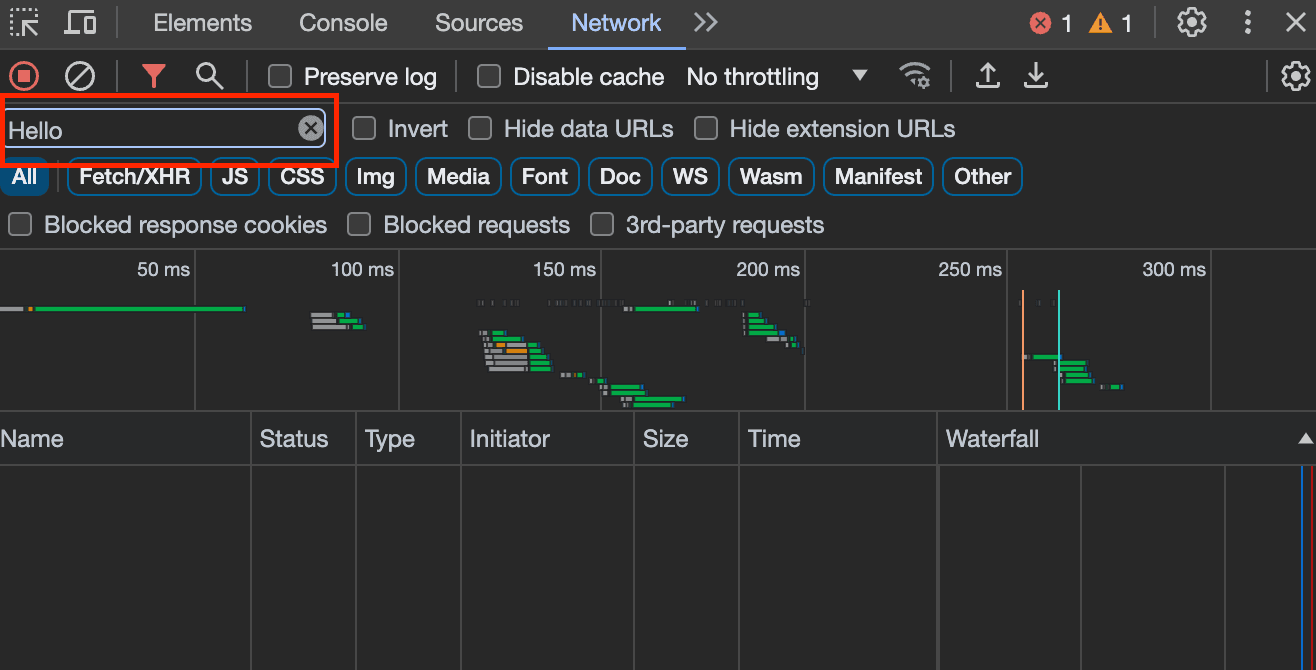Toggle the filter bar visibility
1316x670 pixels.
click(152, 76)
